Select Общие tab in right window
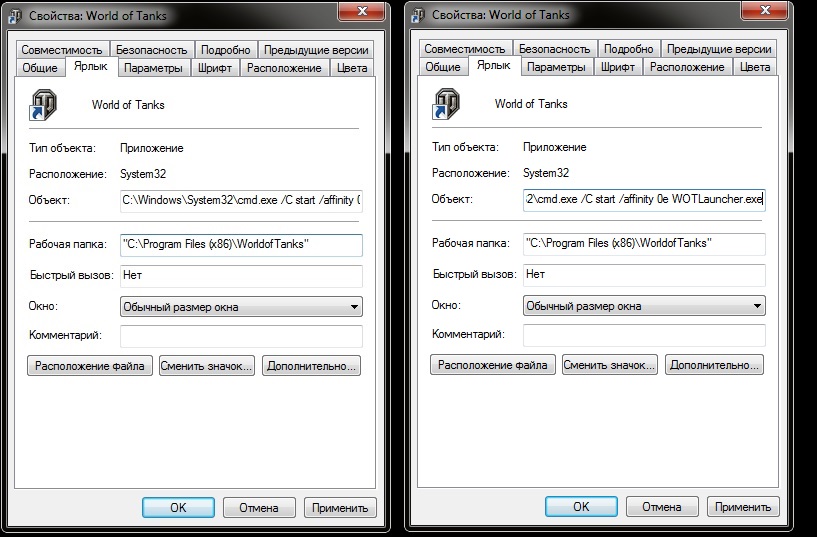The image size is (817, 538). [x=443, y=67]
